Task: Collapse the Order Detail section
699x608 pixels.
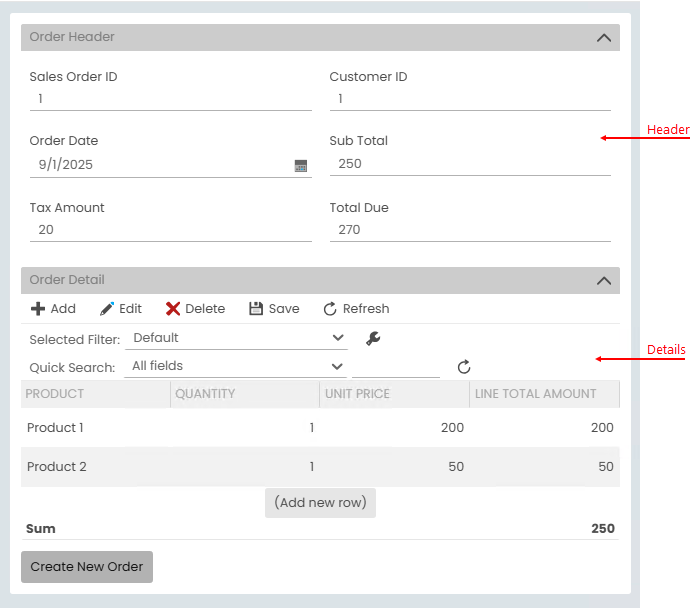Action: (x=603, y=281)
